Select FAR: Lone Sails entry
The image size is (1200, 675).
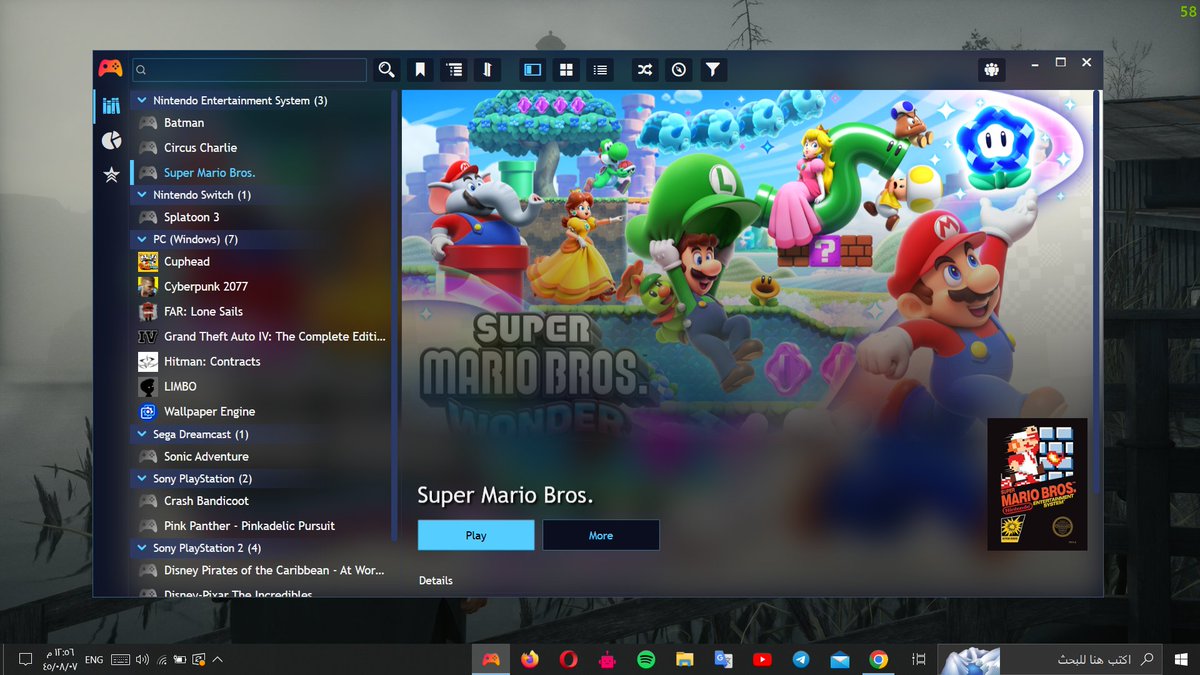(260, 312)
